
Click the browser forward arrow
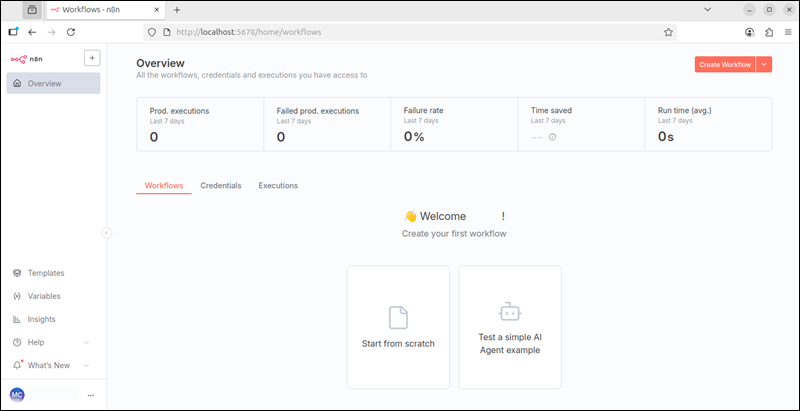tap(52, 32)
